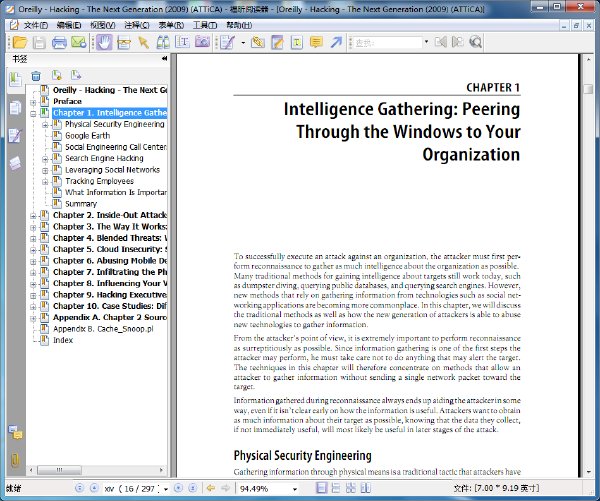Select the blue arrow drawing tool
The height and width of the screenshot is (501, 600).
336,42
